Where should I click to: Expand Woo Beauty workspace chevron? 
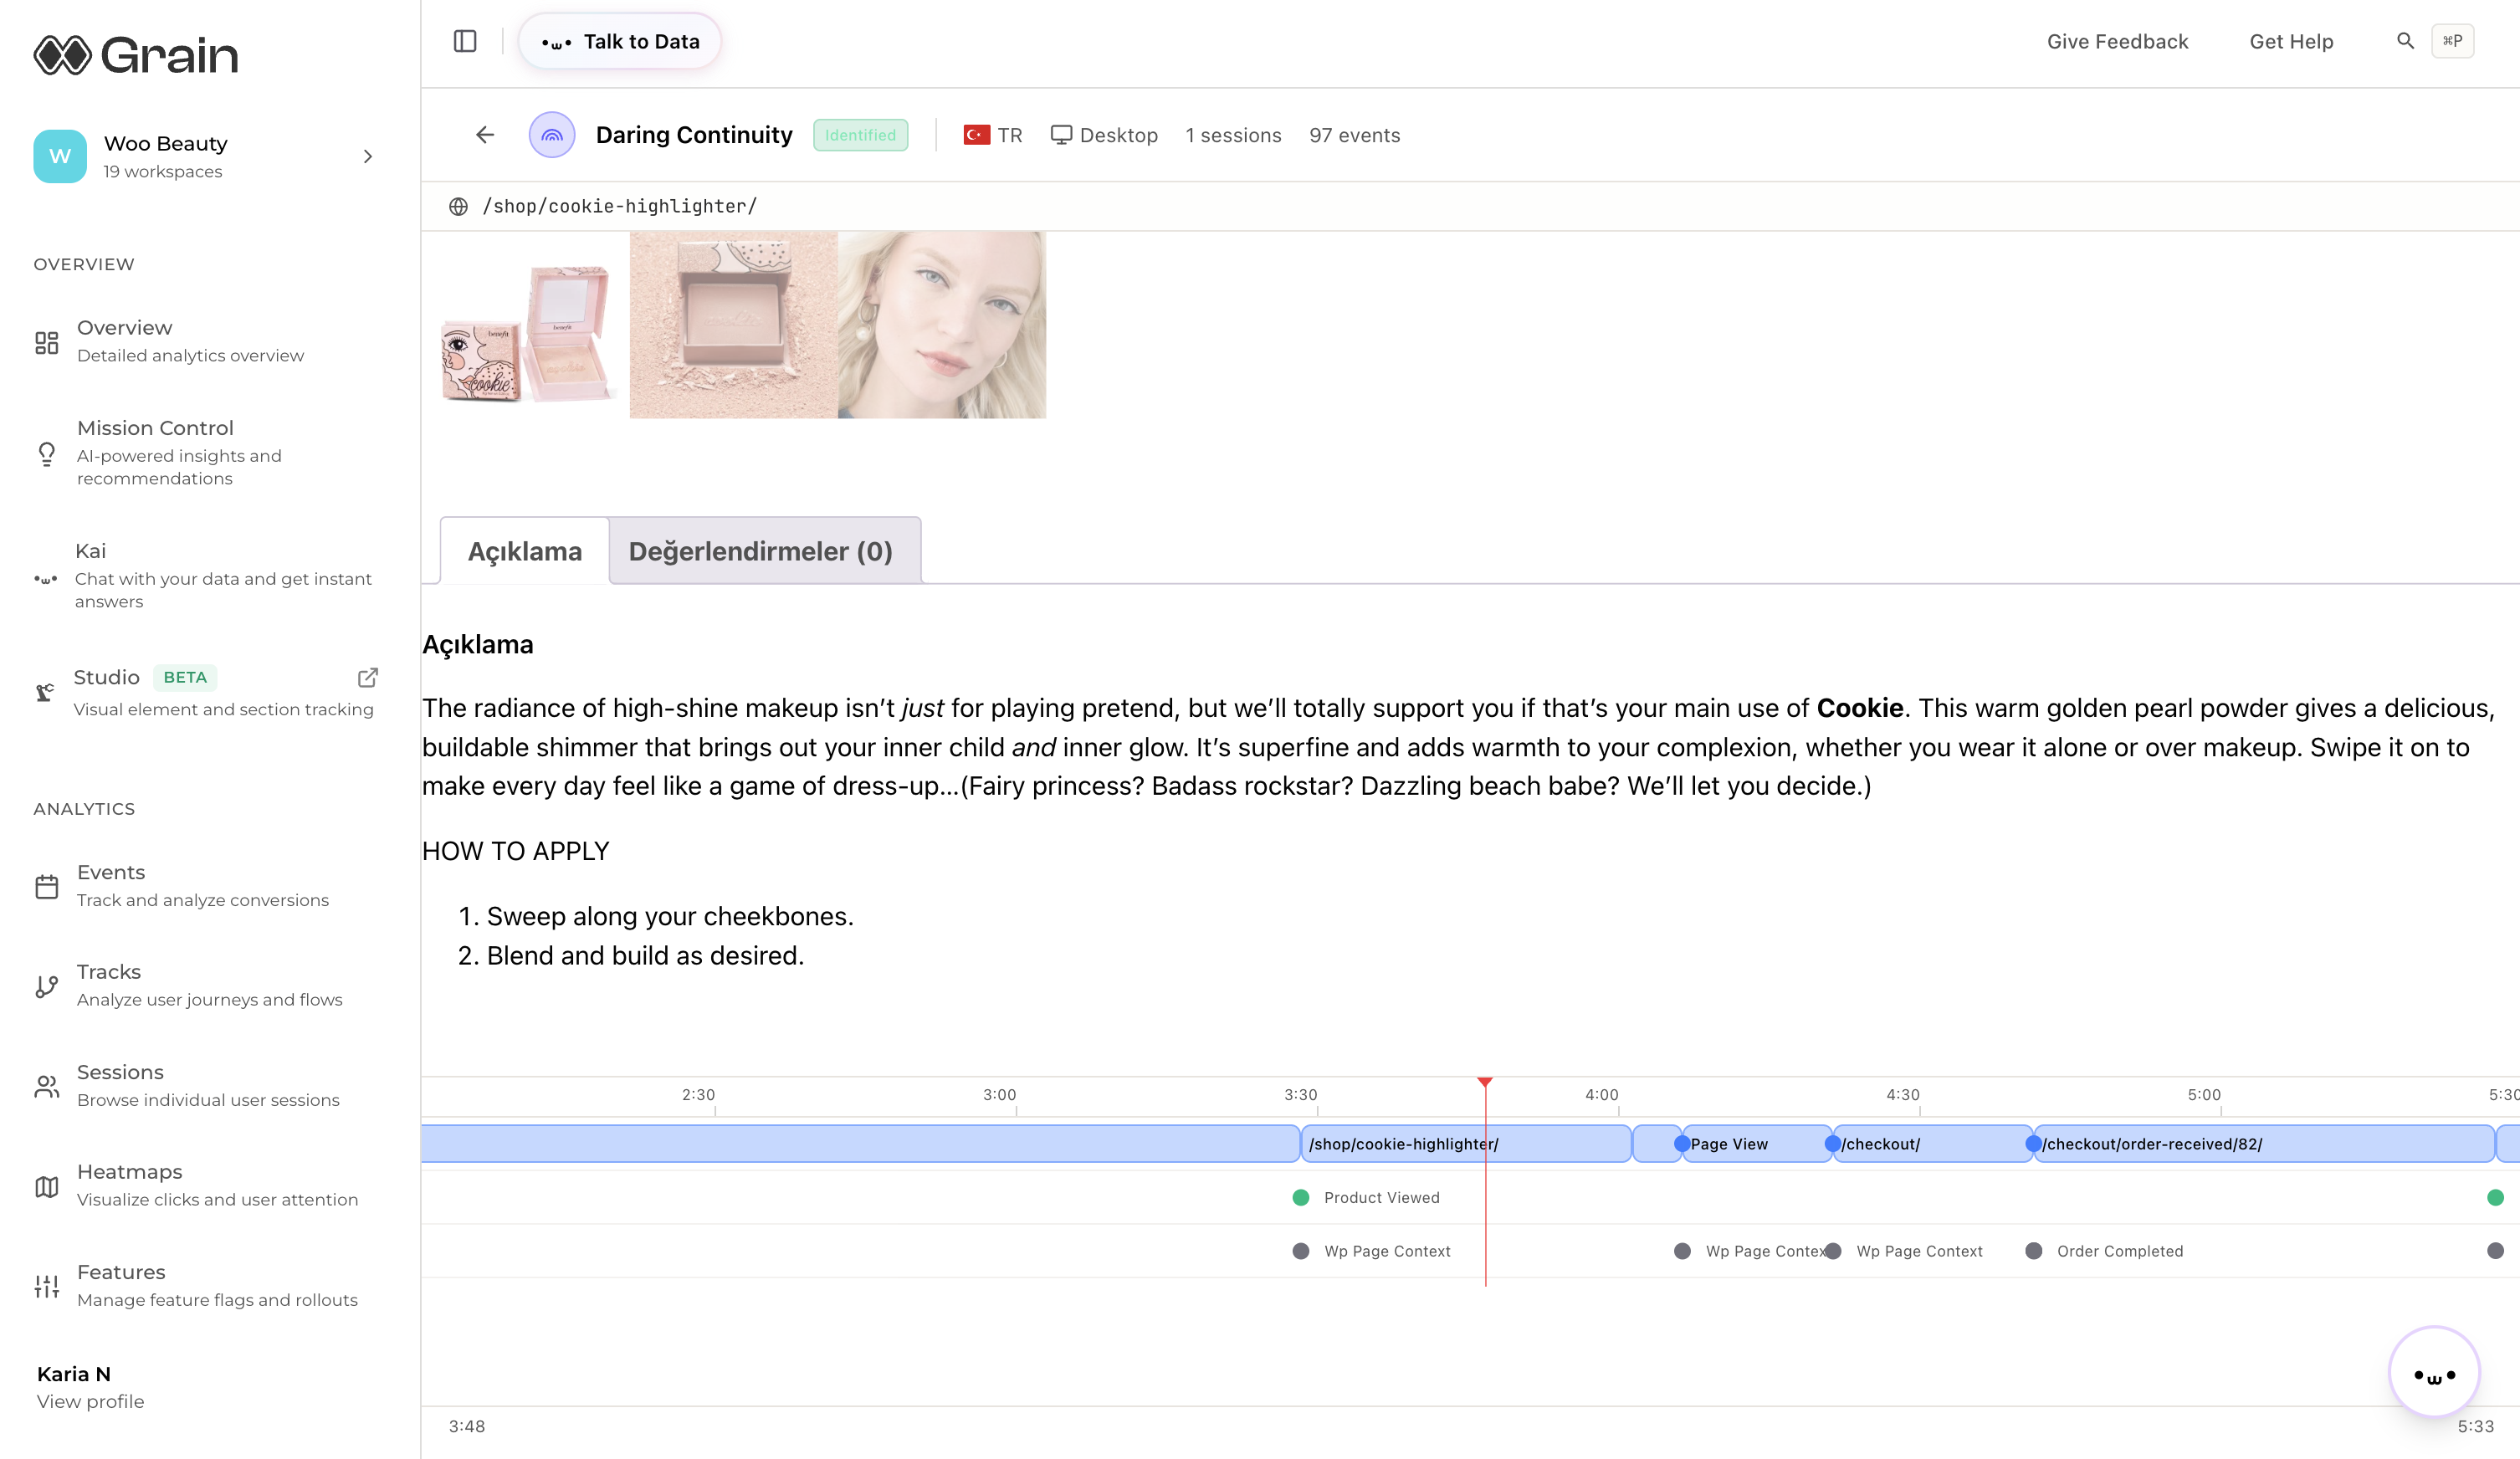[368, 156]
